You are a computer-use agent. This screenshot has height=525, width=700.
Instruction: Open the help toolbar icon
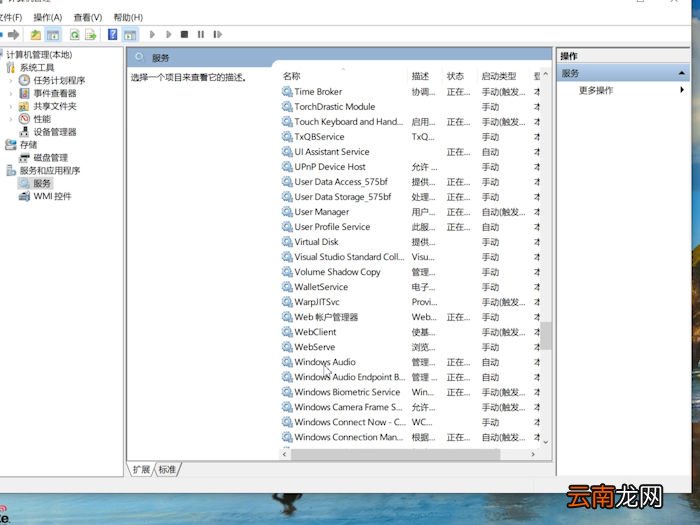coord(112,34)
